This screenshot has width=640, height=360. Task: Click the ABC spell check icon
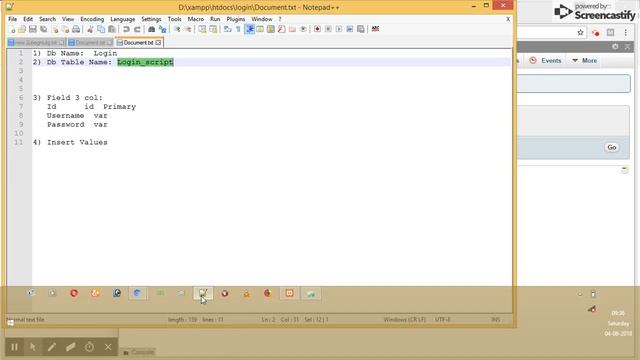coord(375,29)
